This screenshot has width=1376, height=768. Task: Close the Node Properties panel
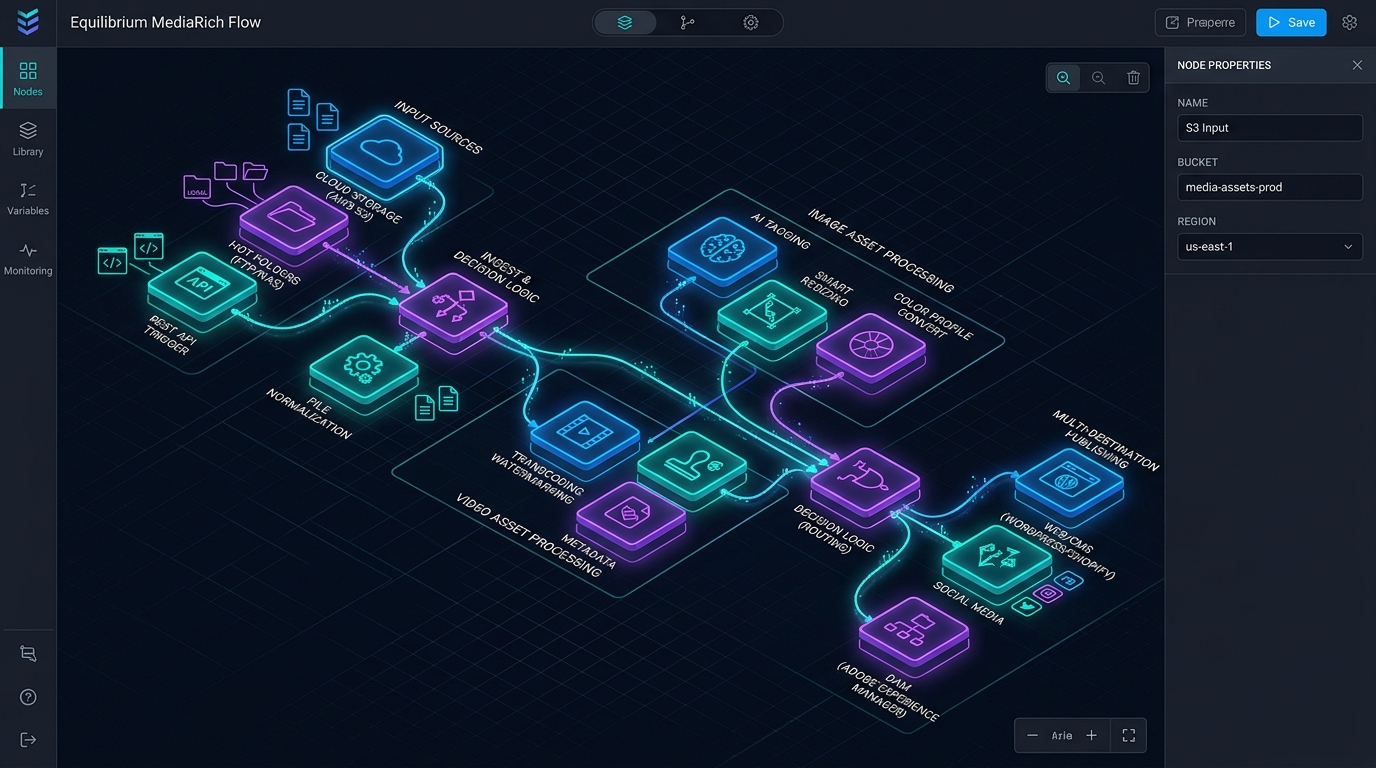tap(1357, 65)
